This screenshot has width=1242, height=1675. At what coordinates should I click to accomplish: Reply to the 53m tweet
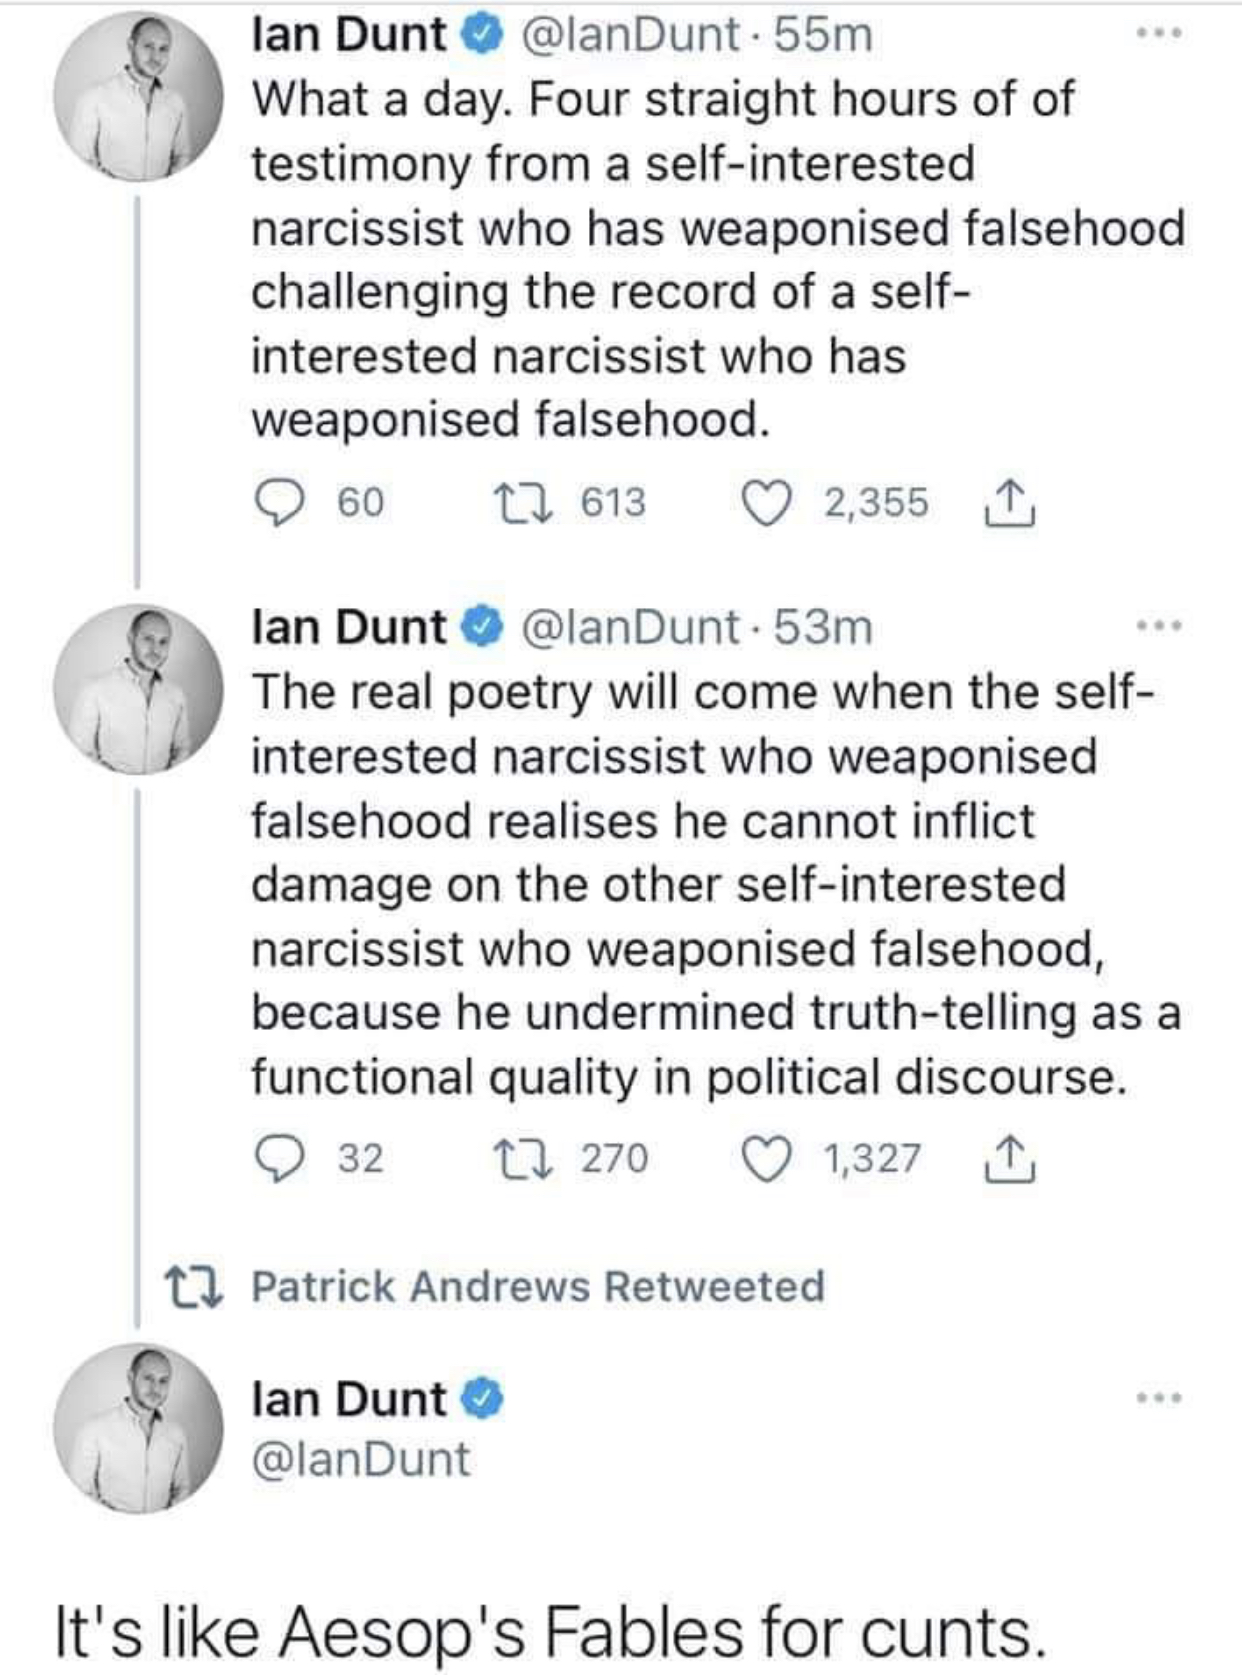281,1158
